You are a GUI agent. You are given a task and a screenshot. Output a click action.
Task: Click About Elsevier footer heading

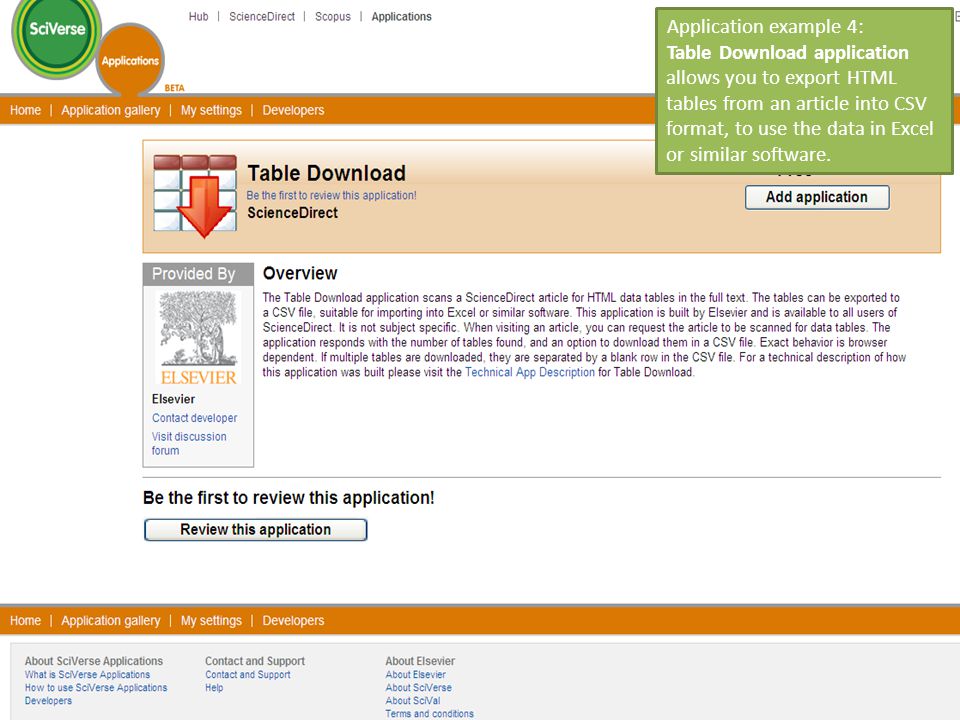point(420,661)
